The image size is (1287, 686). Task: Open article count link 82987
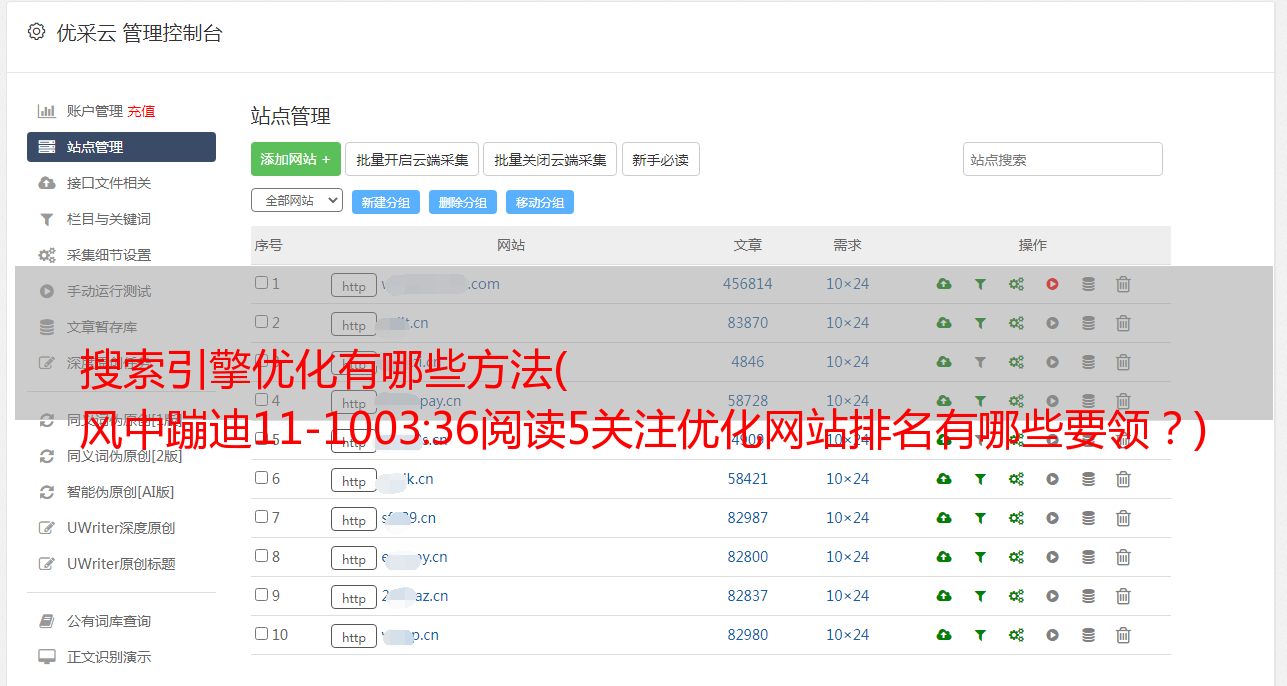748,518
